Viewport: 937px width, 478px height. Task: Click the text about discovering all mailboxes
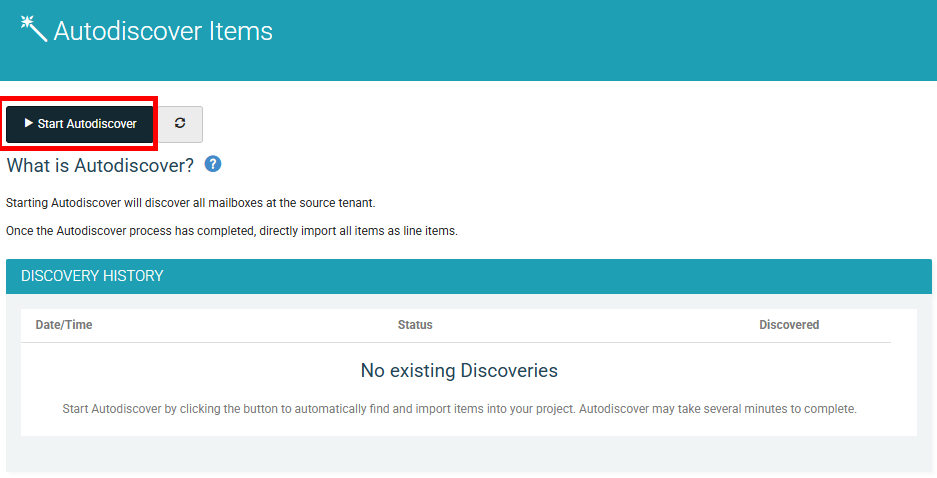click(191, 203)
